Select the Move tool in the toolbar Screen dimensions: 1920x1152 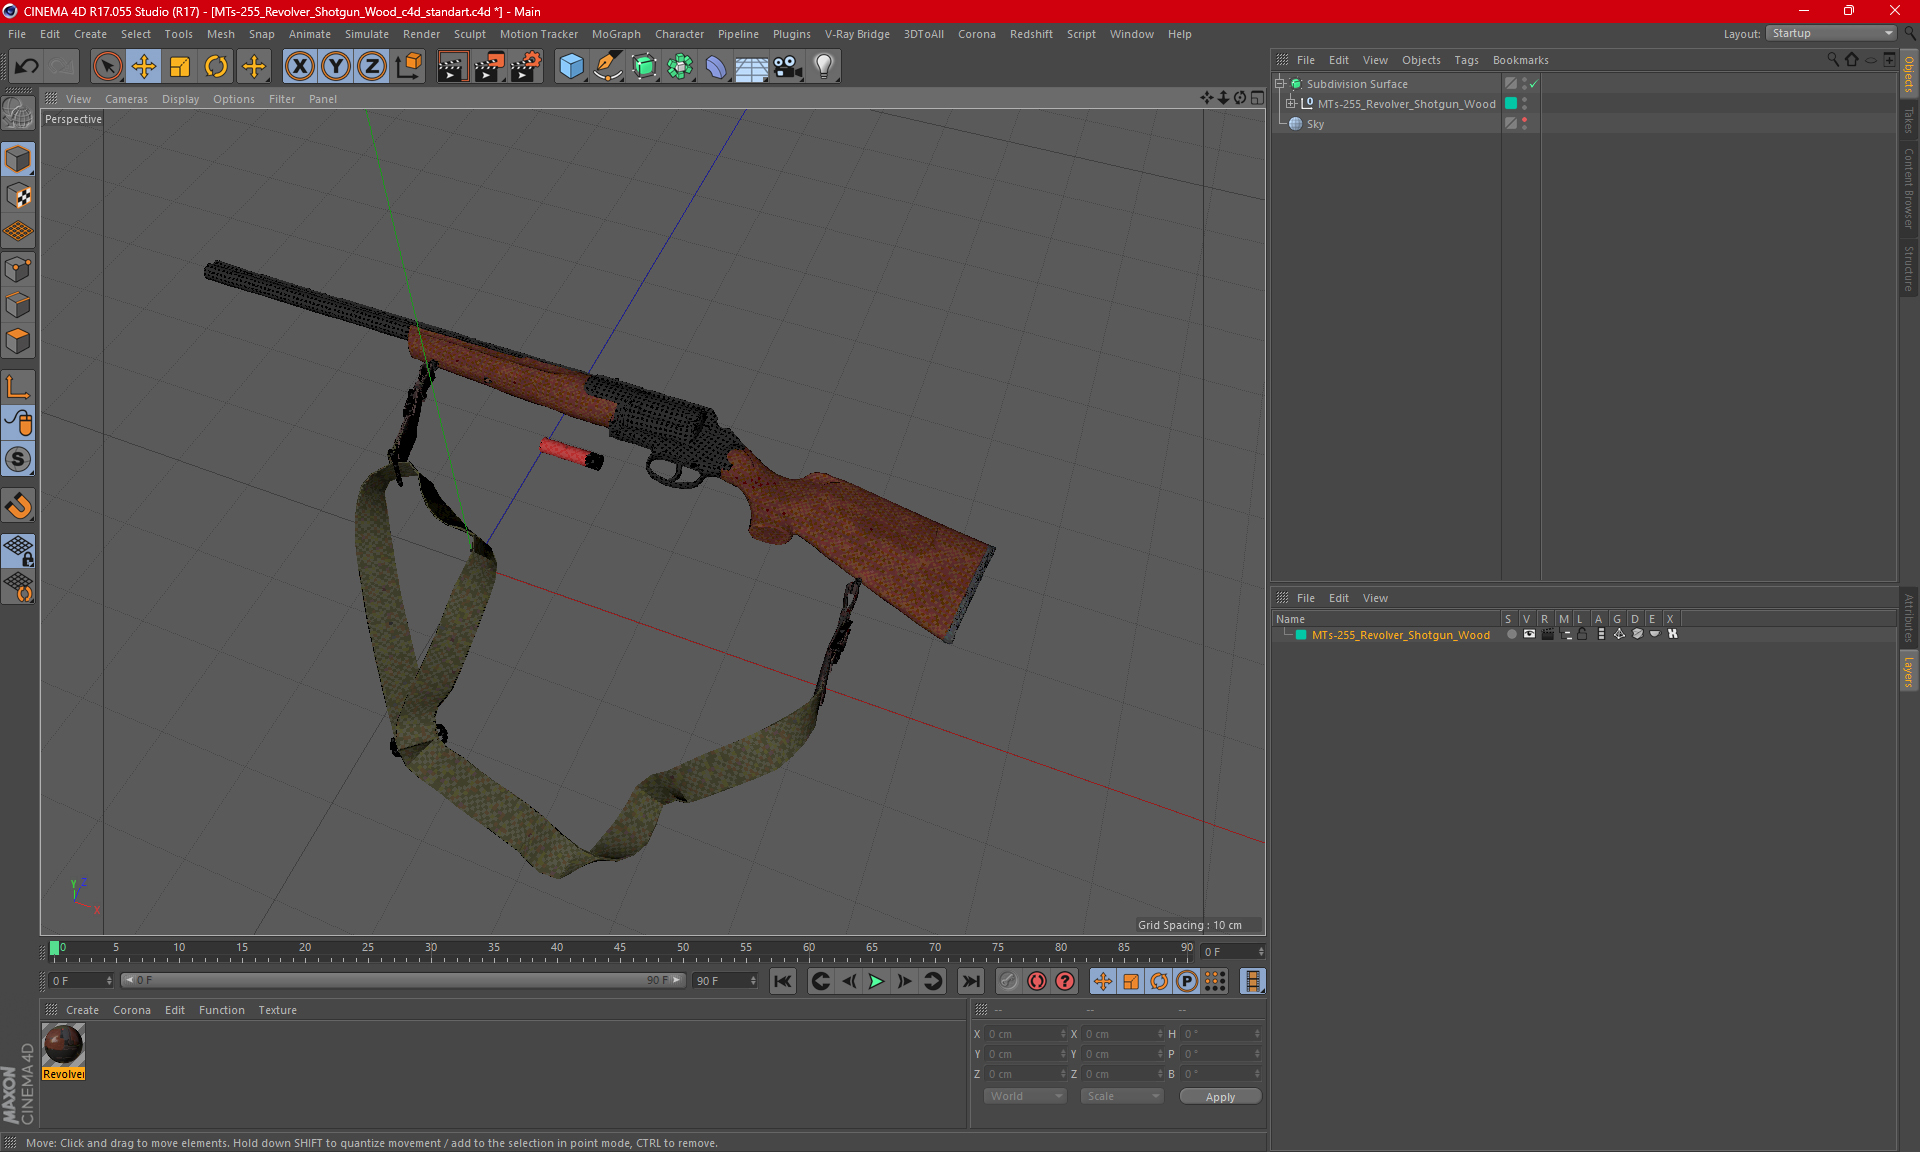click(144, 67)
